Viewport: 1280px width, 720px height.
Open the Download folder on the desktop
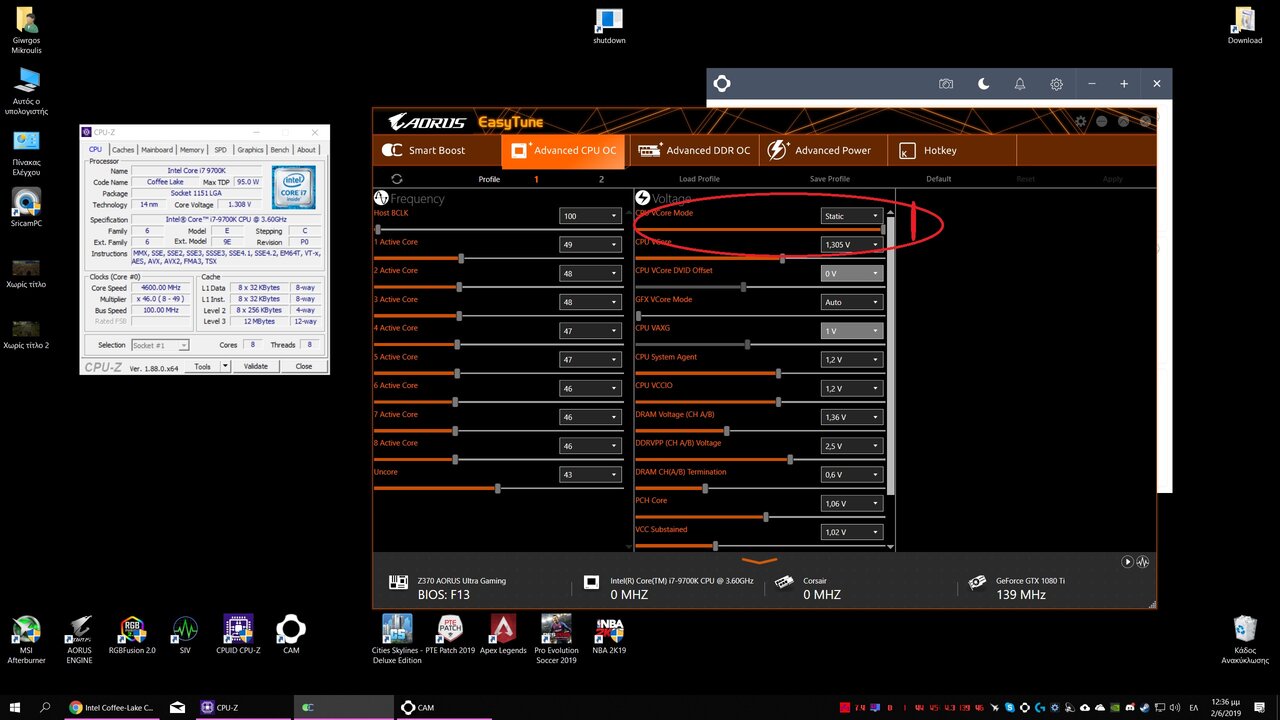click(1245, 26)
